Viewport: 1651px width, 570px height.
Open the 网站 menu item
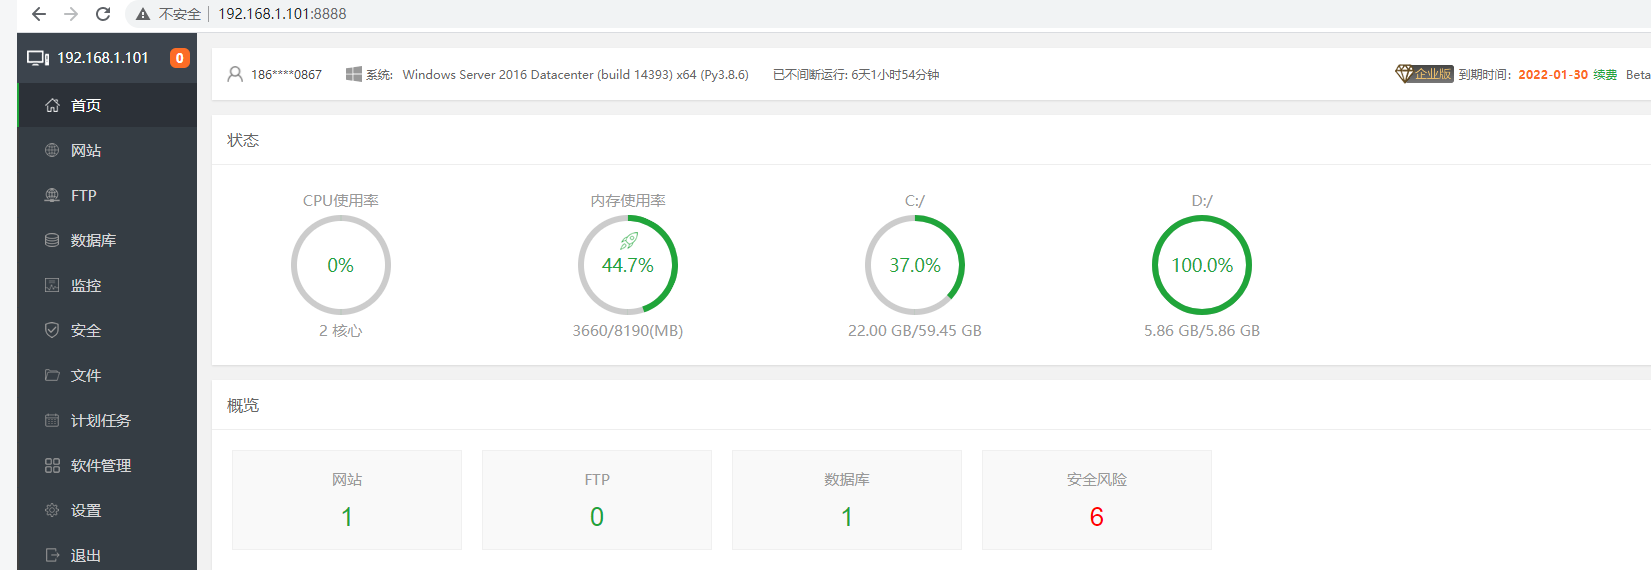(107, 150)
